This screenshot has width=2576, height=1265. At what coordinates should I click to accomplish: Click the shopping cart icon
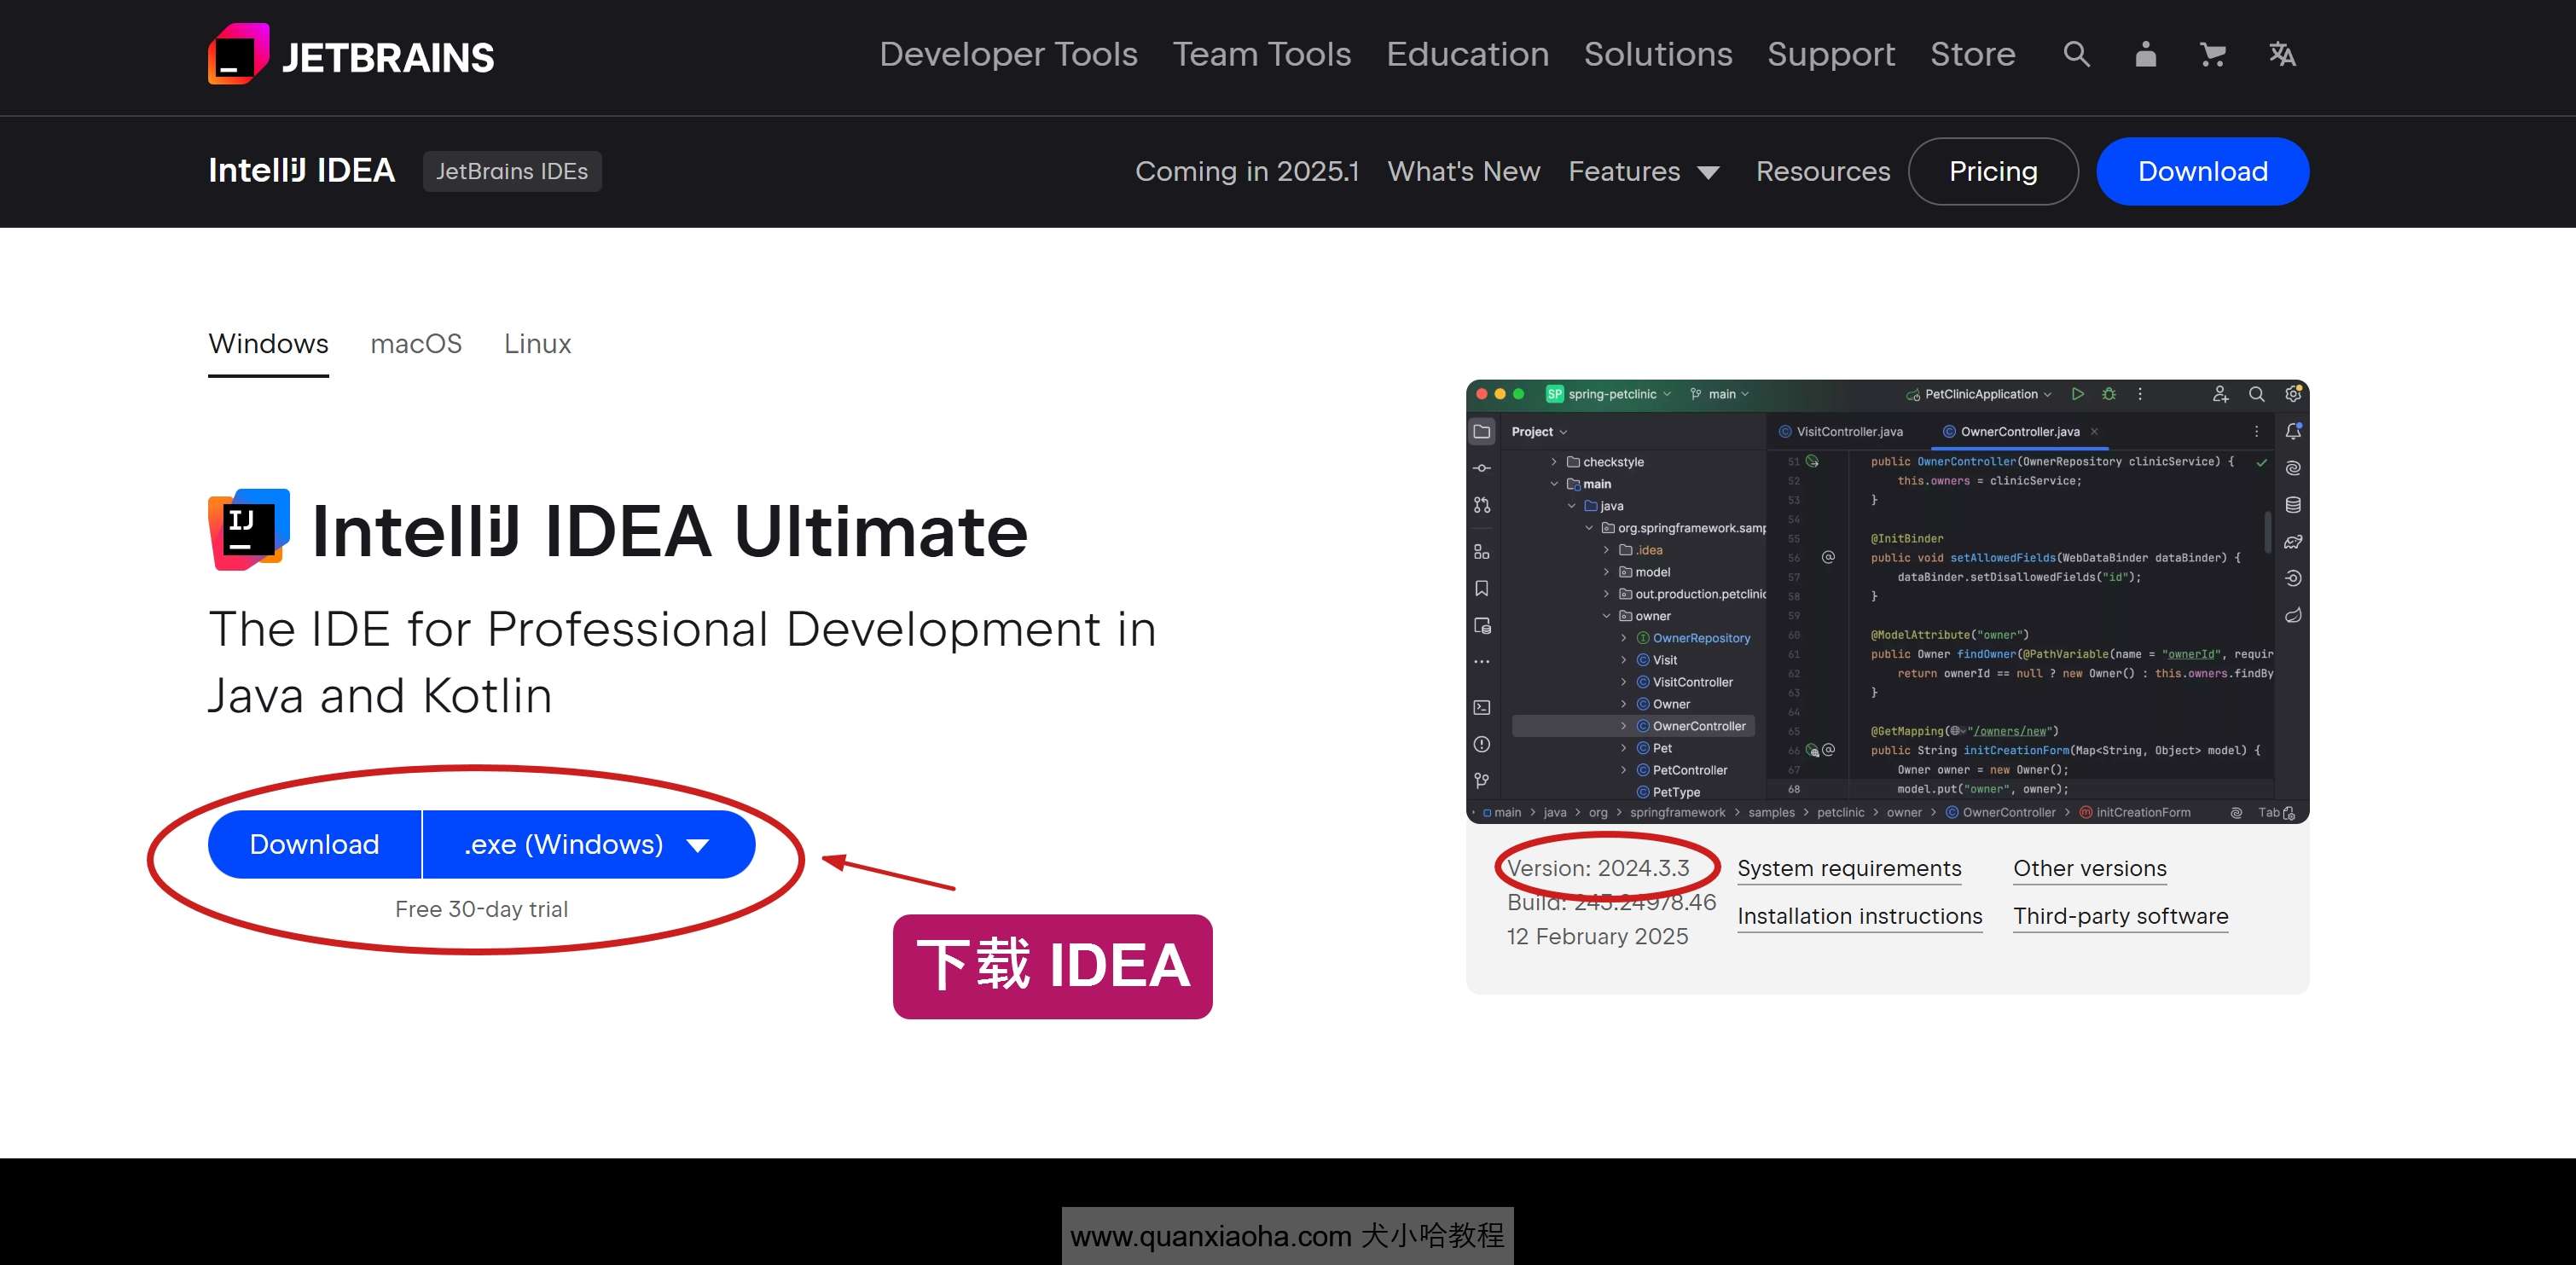2211,53
